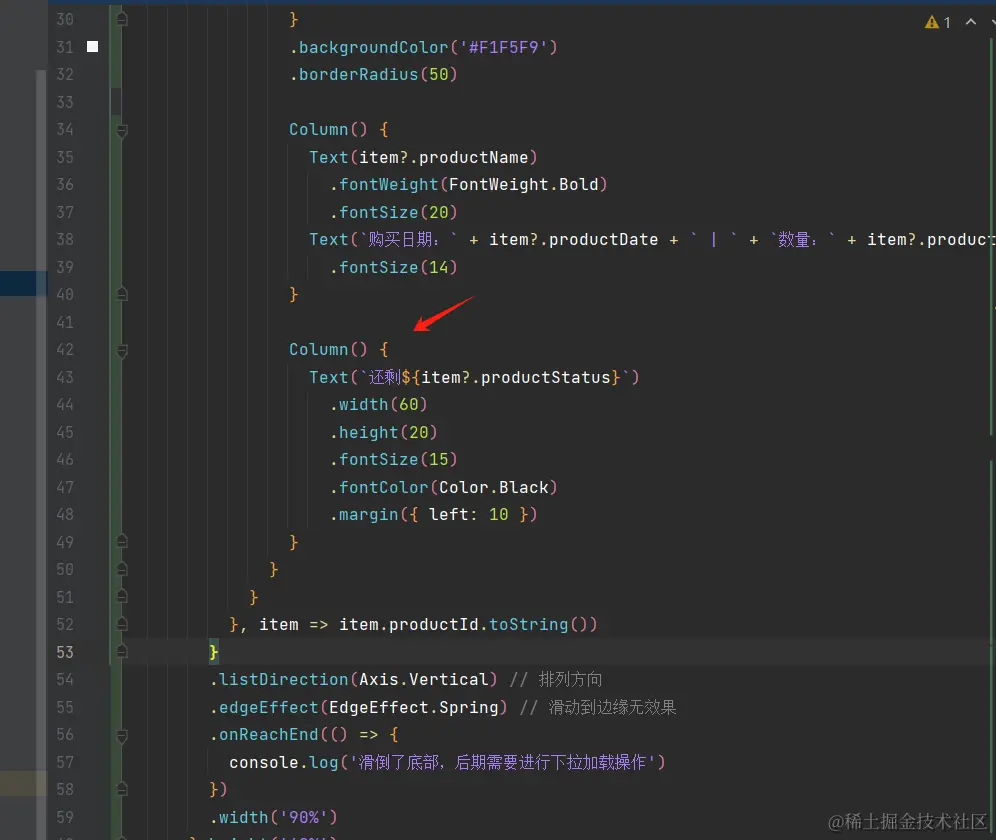Click .width('90%') on line 59

pos(273,817)
